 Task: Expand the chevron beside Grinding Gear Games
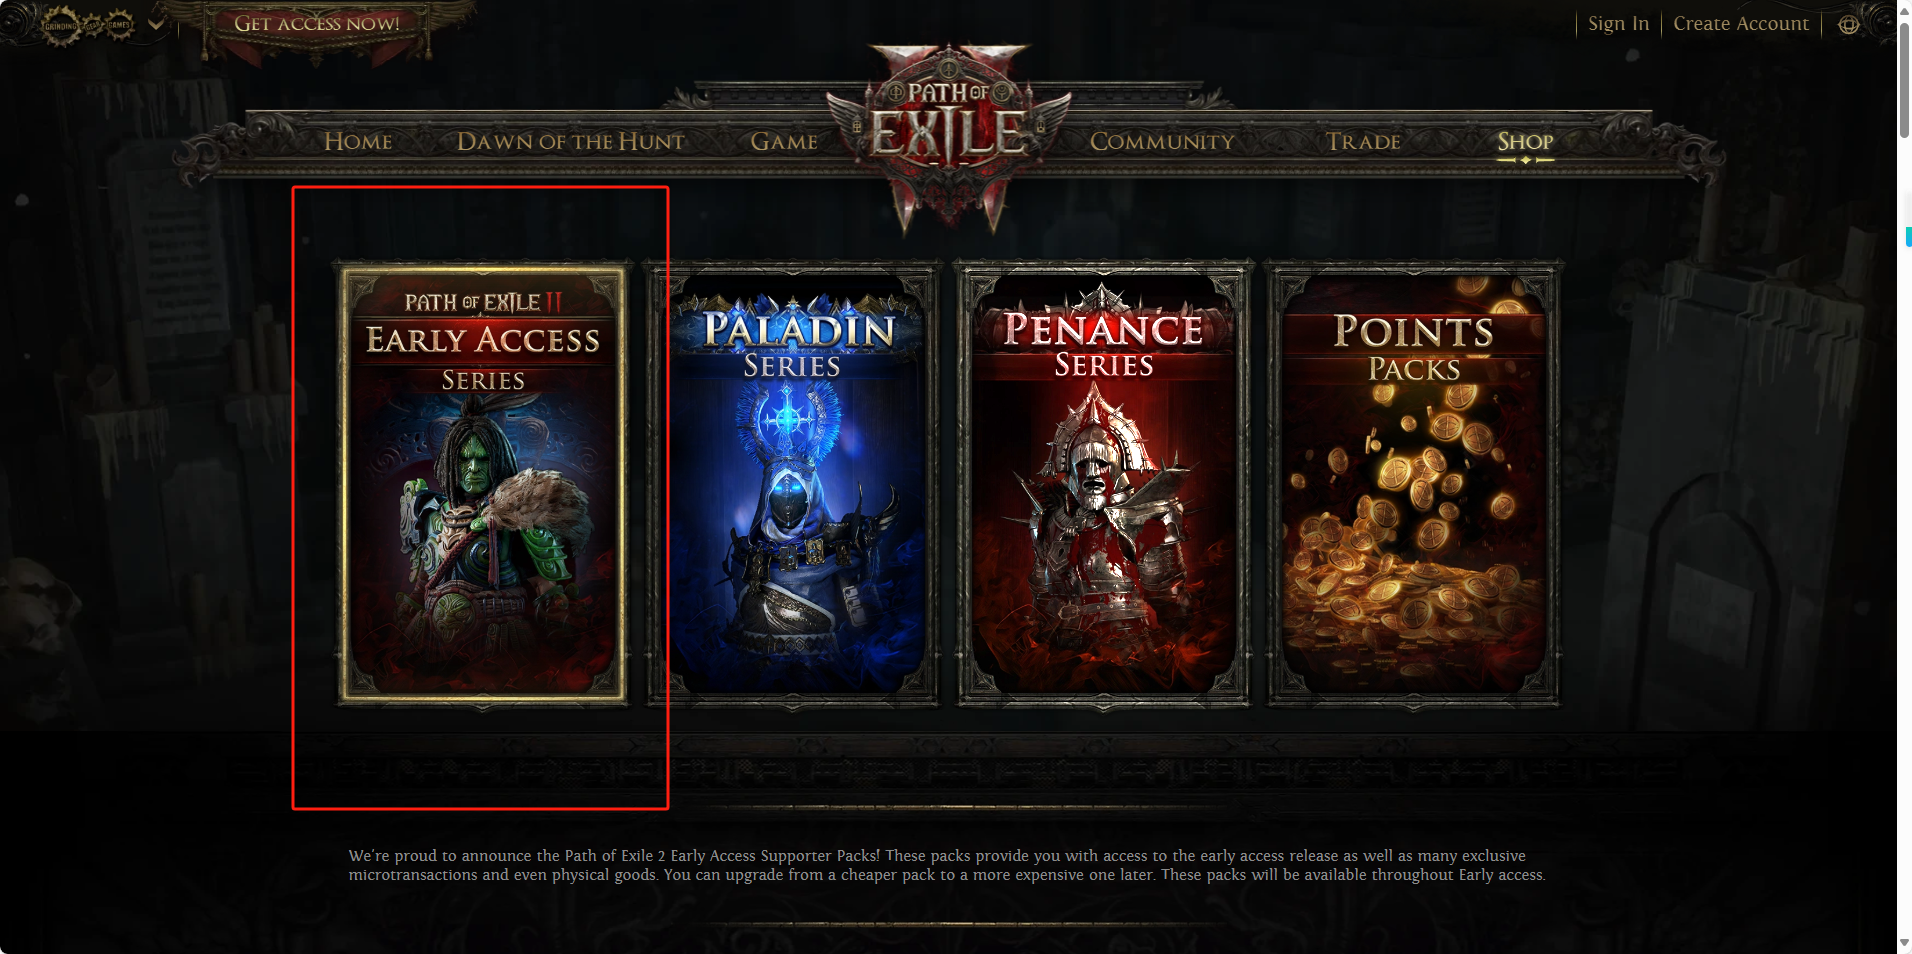(x=156, y=23)
